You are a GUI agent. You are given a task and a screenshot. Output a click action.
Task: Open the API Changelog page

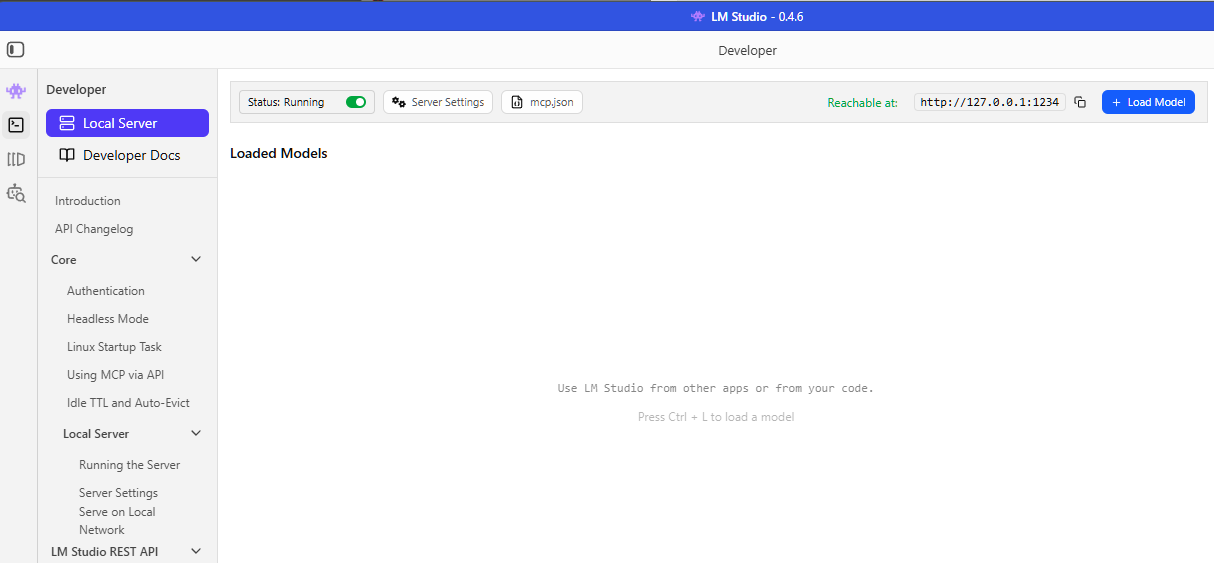click(94, 229)
